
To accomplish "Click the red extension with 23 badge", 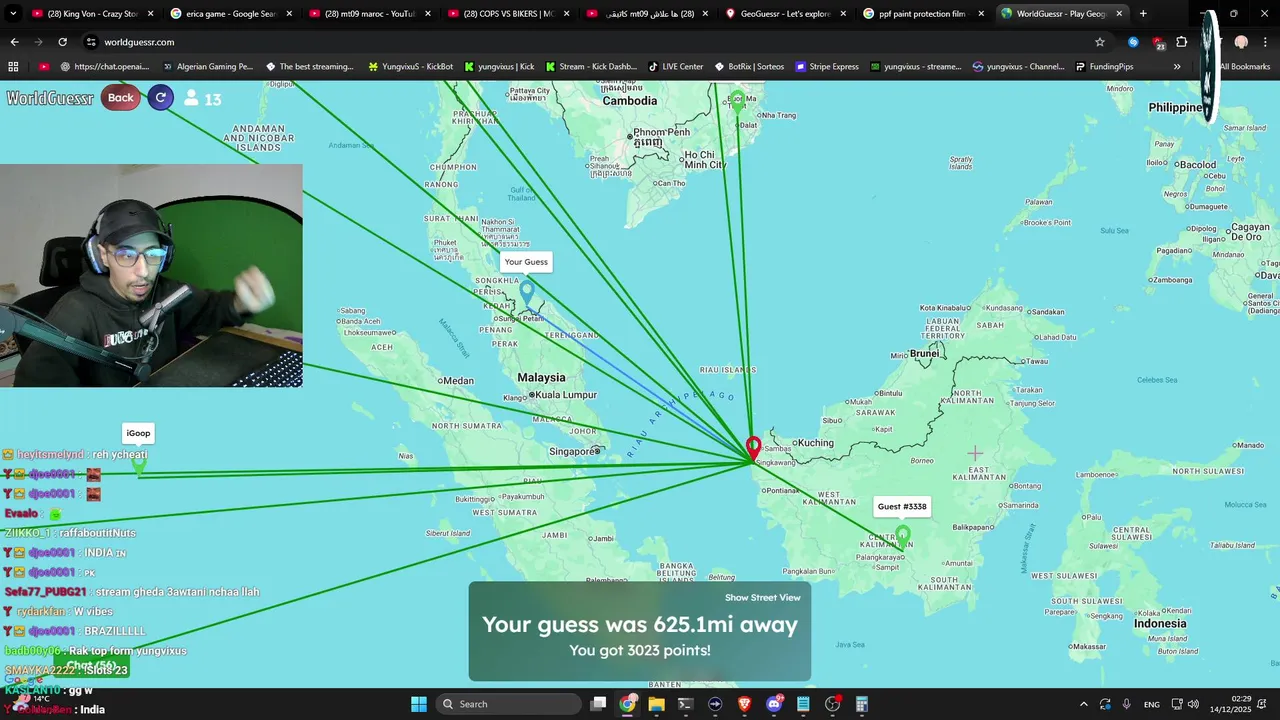I will click(x=1158, y=43).
